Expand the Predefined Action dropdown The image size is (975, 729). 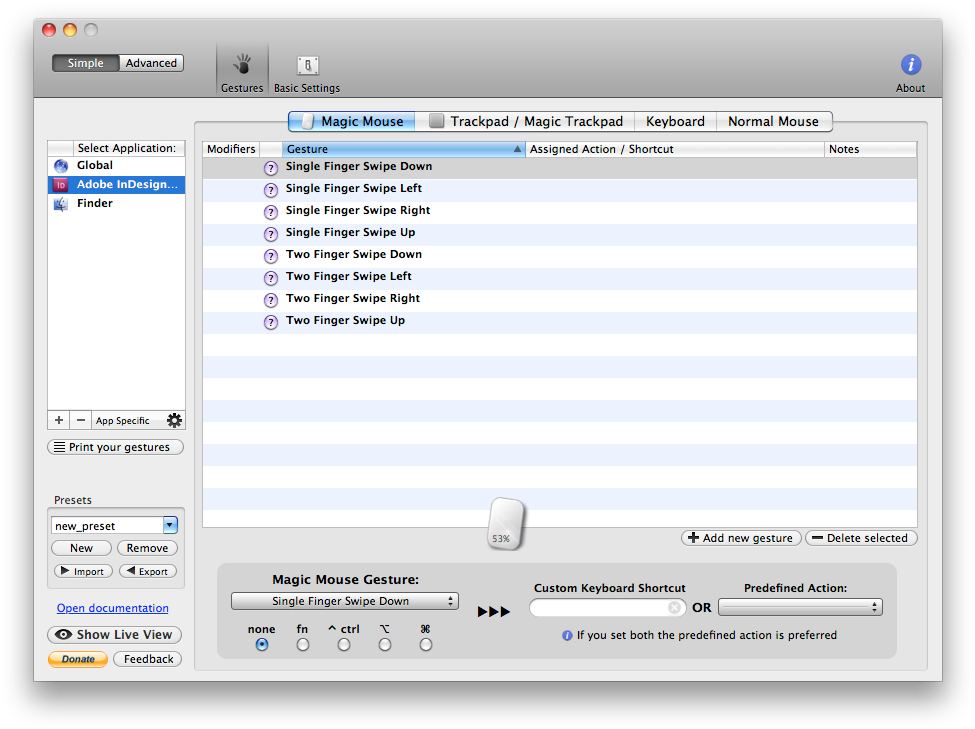click(800, 606)
